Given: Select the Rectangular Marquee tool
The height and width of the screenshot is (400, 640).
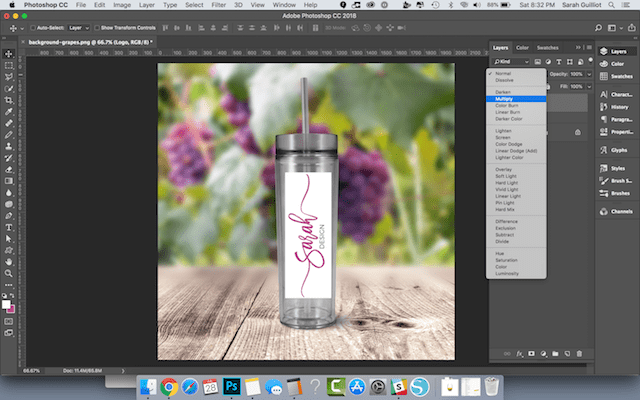Looking at the screenshot, I should pos(9,64).
